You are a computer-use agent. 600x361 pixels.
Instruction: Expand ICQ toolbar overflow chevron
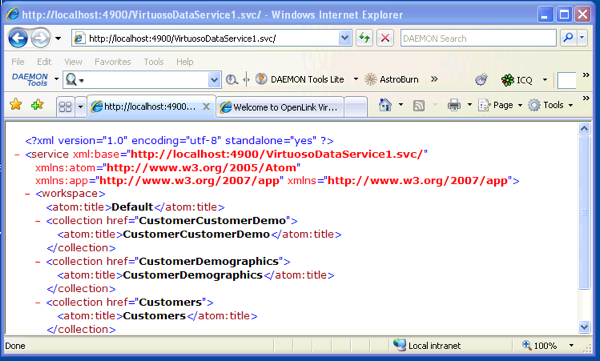click(586, 75)
